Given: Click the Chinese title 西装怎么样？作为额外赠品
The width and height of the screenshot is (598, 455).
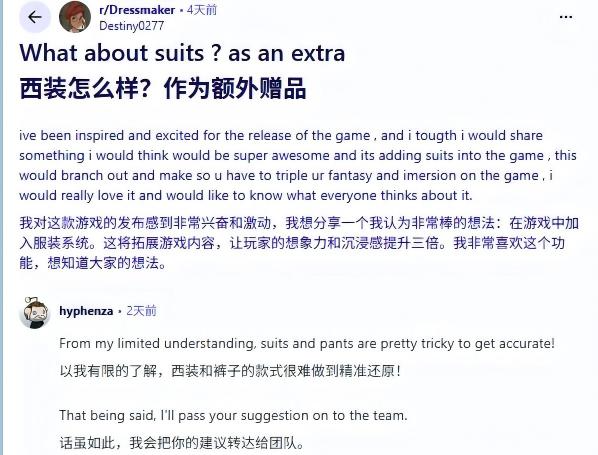Looking at the screenshot, I should point(163,88).
